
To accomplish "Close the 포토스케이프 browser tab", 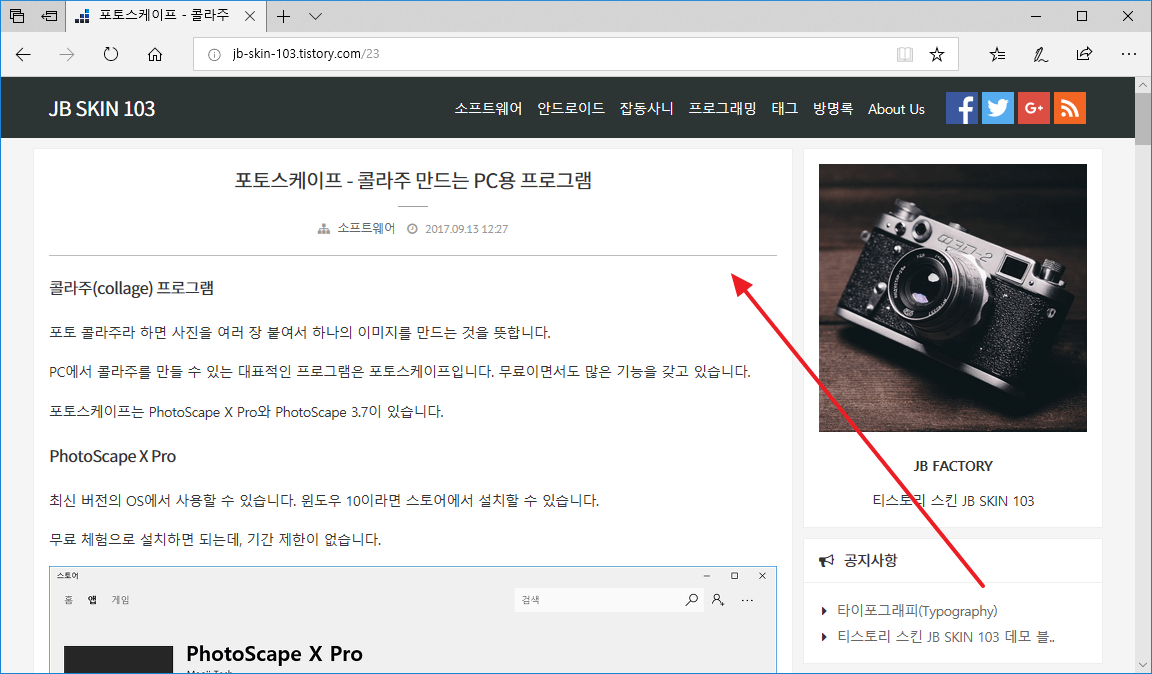I will coord(250,16).
